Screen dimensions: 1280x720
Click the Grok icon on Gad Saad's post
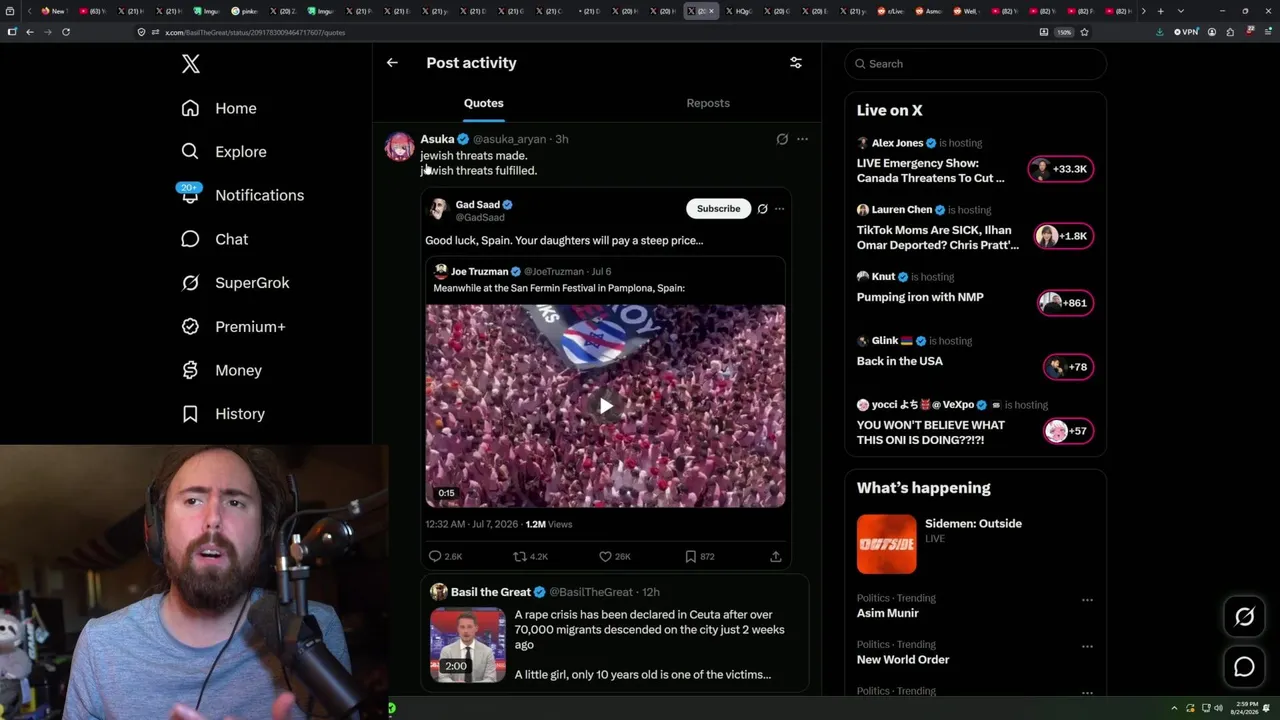(x=762, y=209)
